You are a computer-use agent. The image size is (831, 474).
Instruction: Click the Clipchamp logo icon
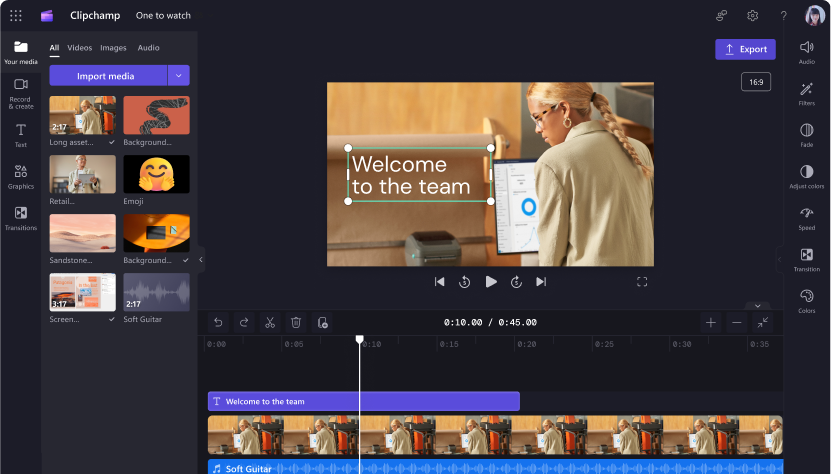[47, 16]
